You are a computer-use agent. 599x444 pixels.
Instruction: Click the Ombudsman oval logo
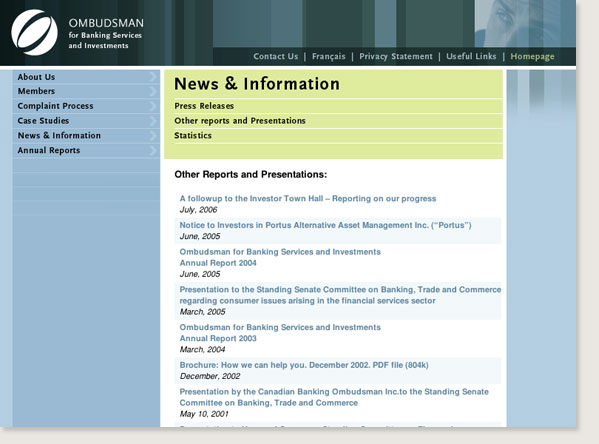(x=34, y=32)
